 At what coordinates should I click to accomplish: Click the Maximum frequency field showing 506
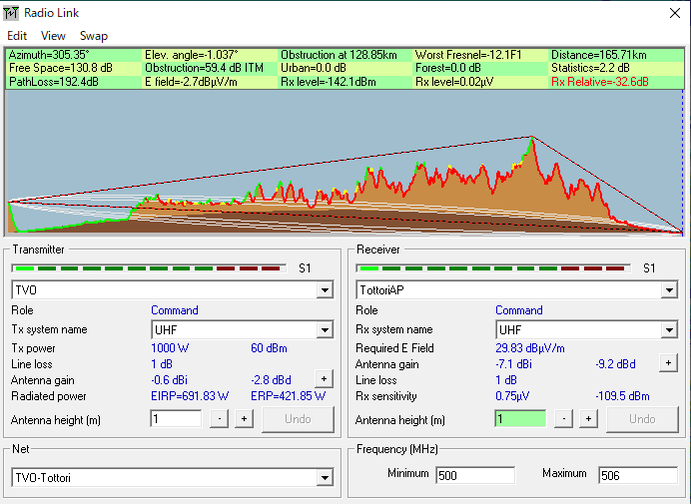(638, 475)
